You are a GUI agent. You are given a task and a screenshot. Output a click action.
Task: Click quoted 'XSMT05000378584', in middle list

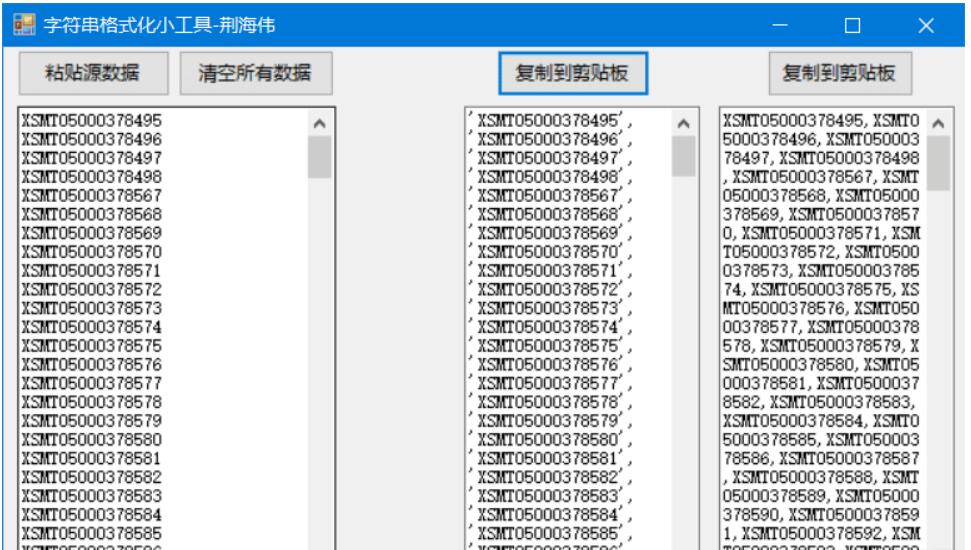[x=551, y=515]
